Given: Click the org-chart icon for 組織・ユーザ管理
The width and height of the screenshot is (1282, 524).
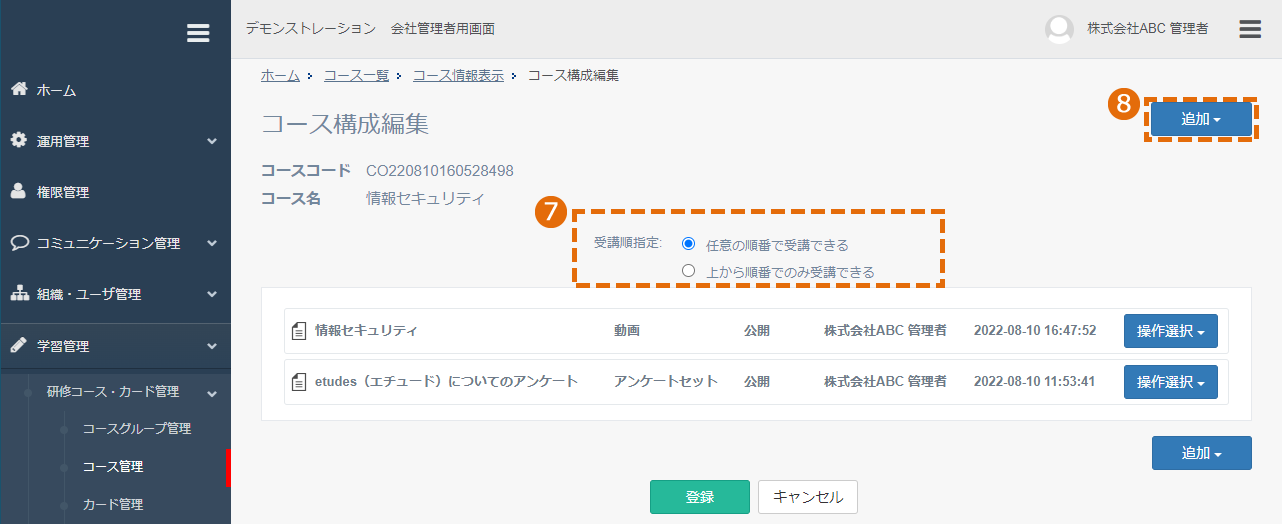Looking at the screenshot, I should [x=19, y=294].
